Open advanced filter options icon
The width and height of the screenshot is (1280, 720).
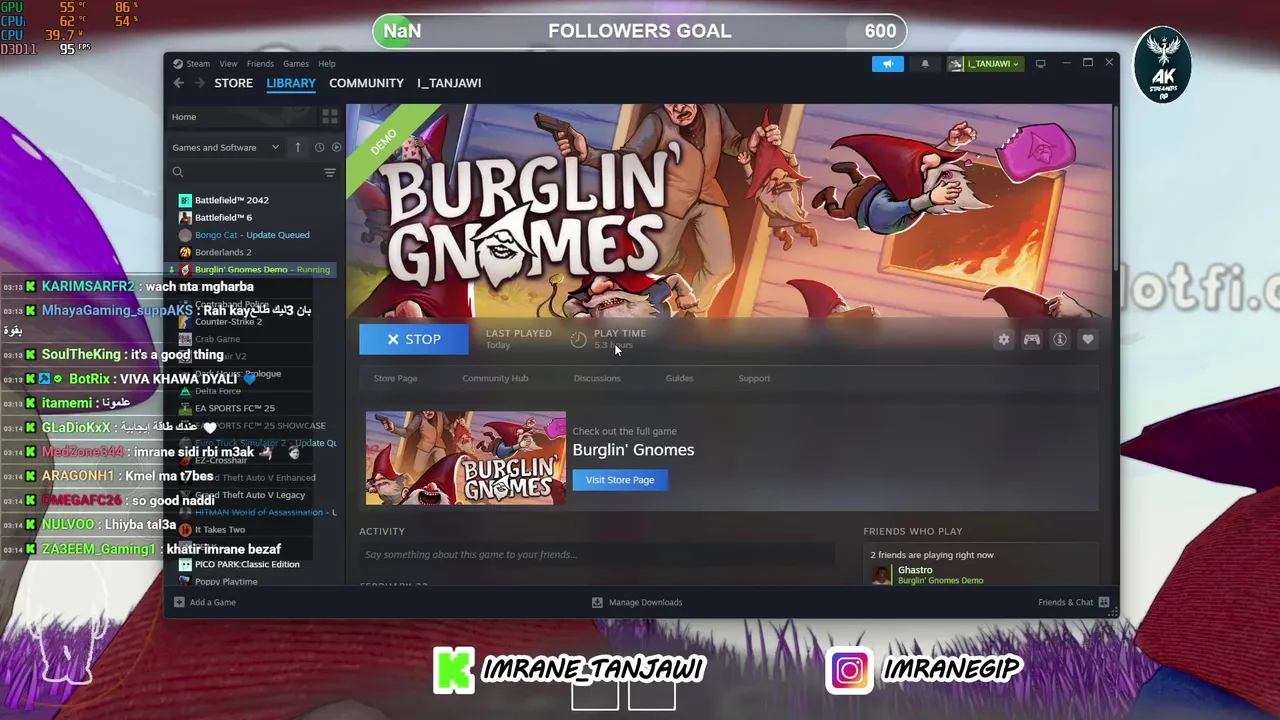[330, 172]
